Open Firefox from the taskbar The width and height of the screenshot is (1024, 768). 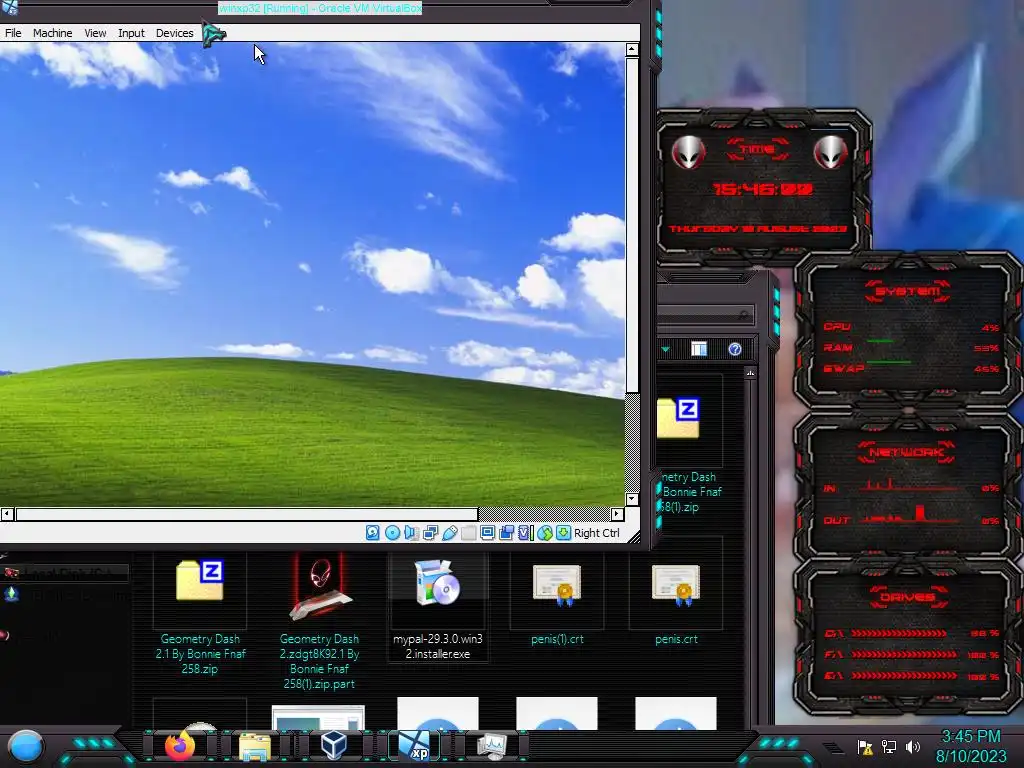pyautogui.click(x=180, y=745)
